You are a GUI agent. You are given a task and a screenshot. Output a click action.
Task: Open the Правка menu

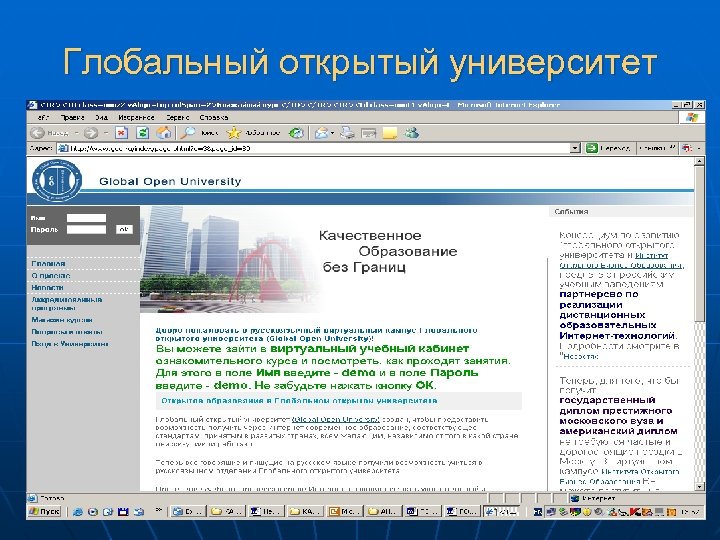click(x=73, y=118)
